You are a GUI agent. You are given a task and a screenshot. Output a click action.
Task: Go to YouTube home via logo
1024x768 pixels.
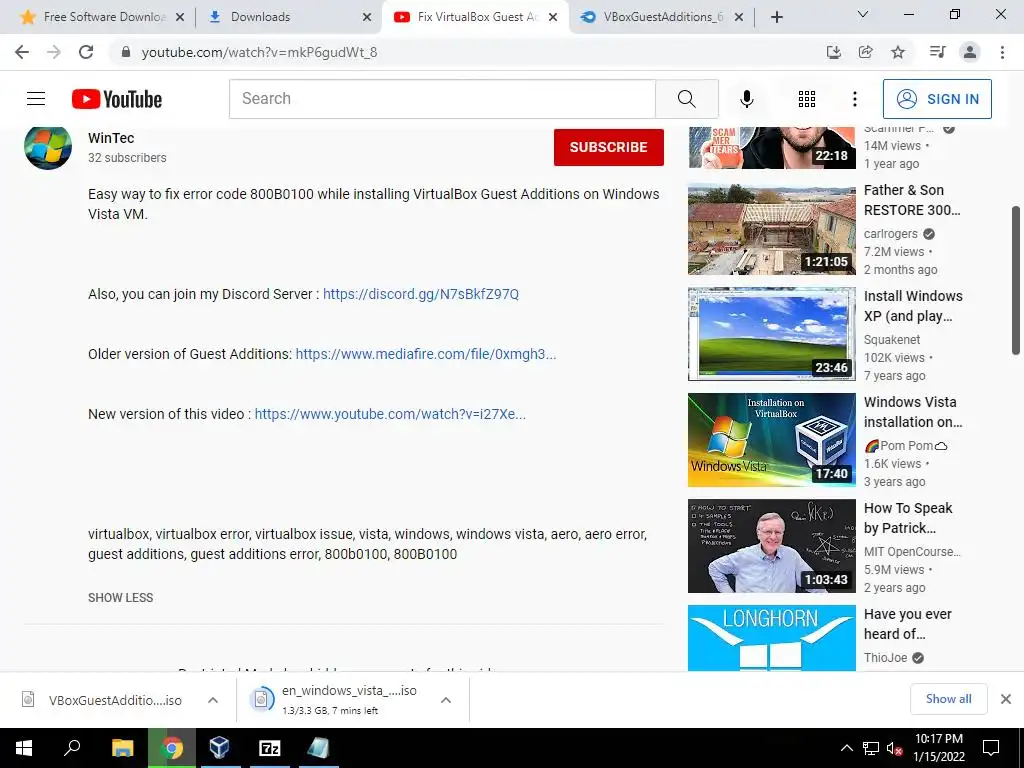(117, 99)
